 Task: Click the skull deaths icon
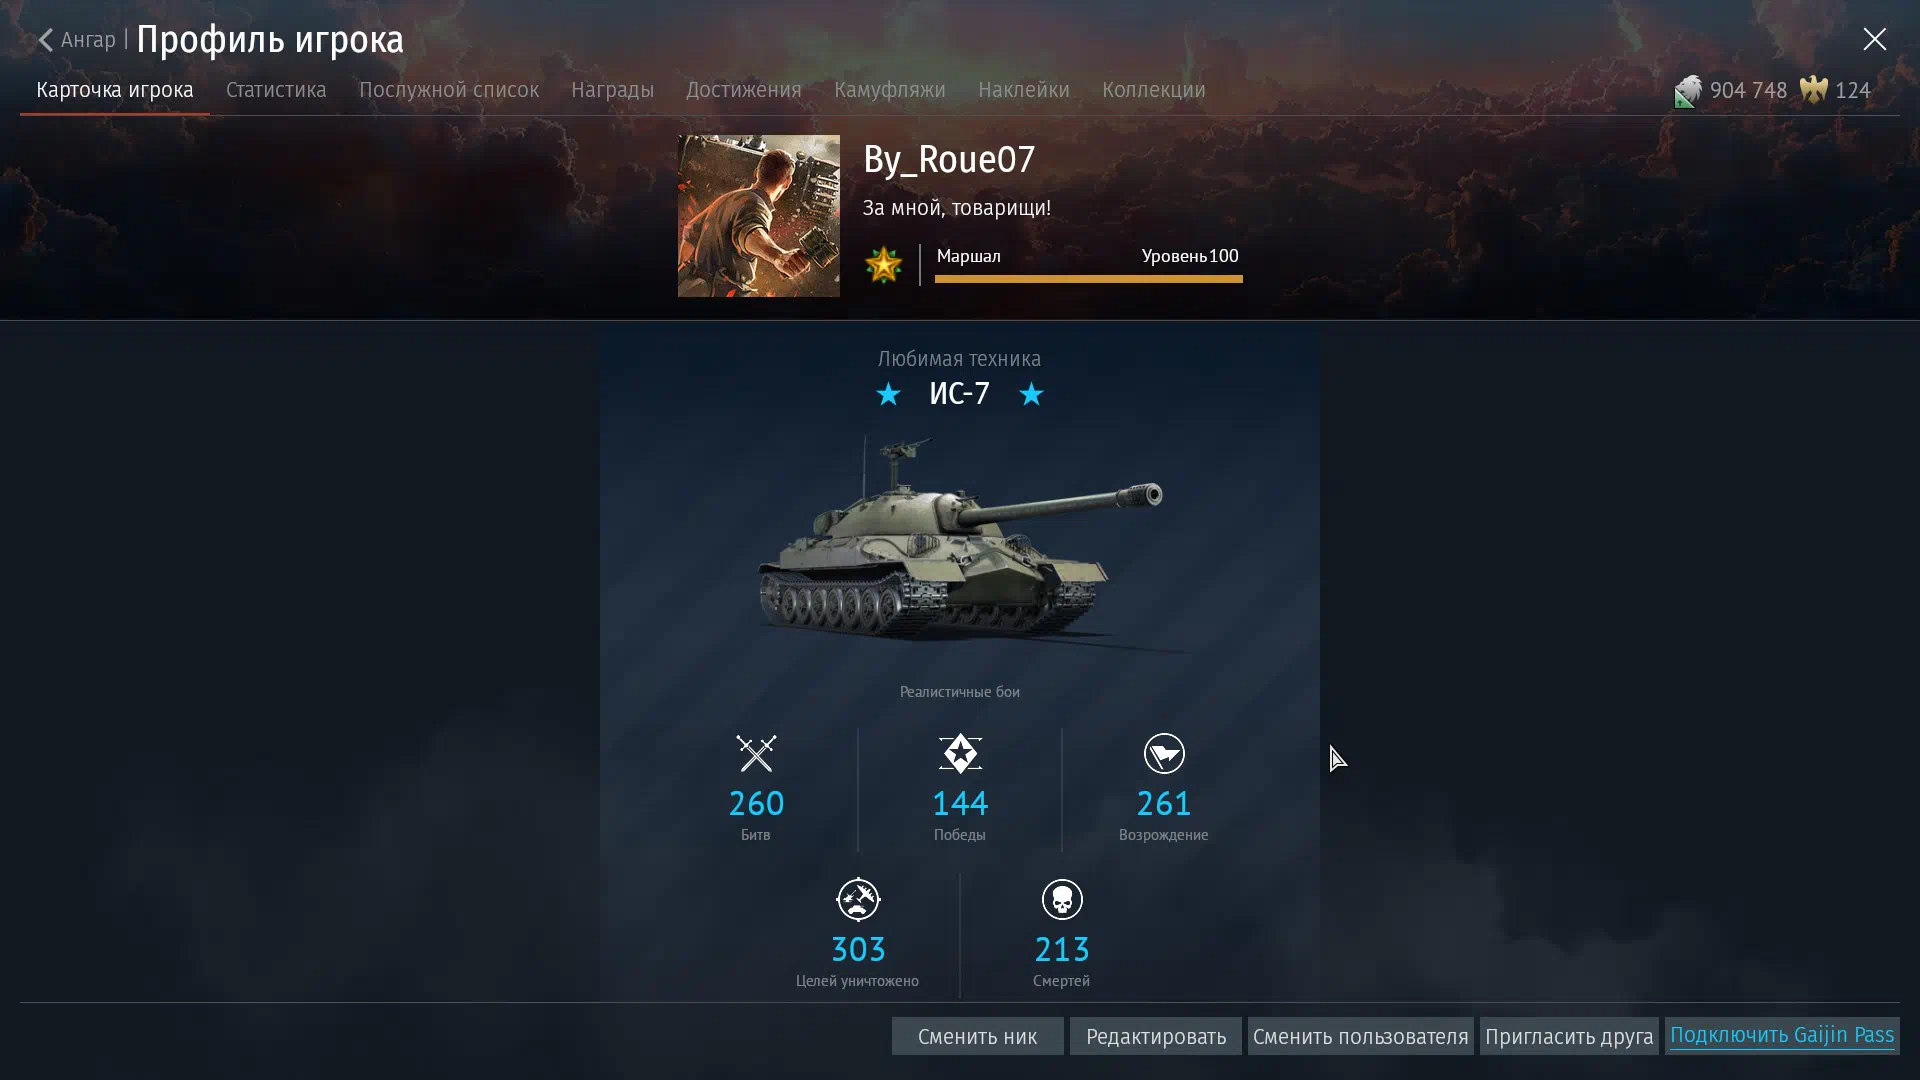(x=1062, y=899)
